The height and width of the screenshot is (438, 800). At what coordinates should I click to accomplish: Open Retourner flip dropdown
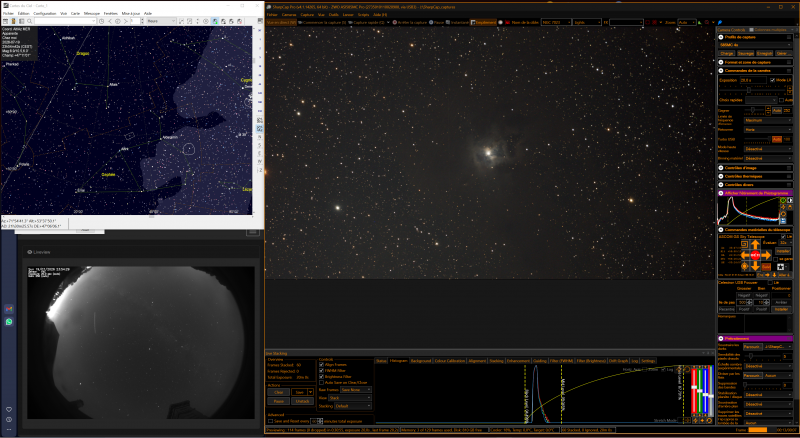[x=768, y=130]
